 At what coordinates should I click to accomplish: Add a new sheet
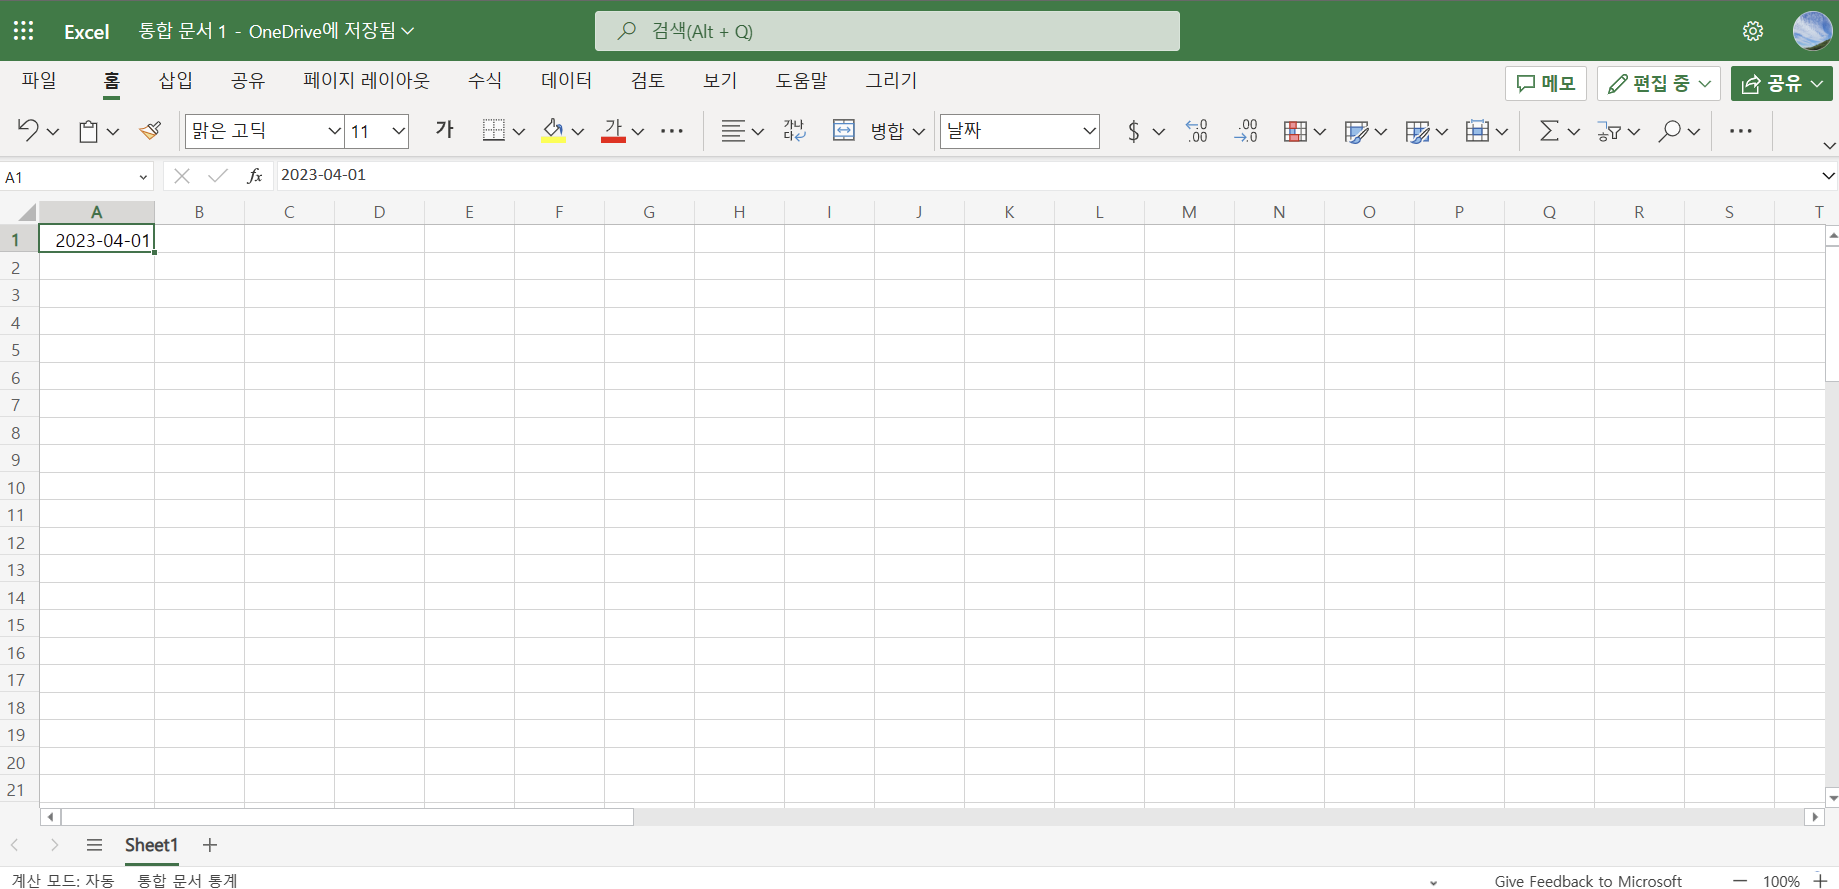[210, 845]
